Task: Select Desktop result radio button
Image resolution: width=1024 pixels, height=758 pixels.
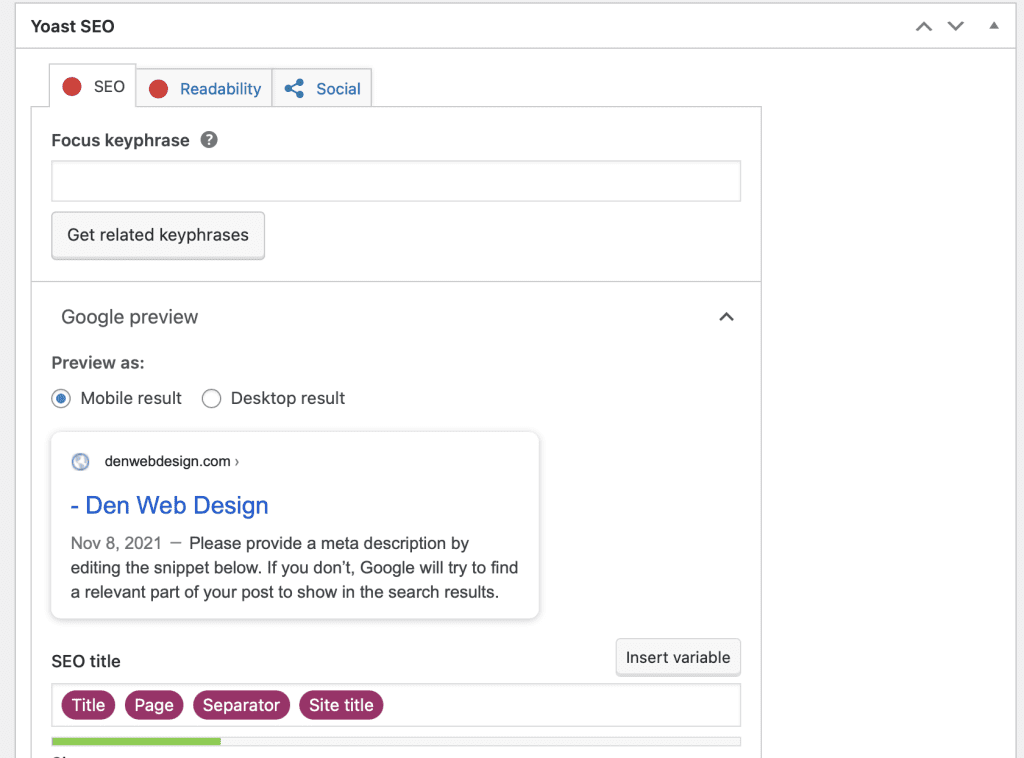Action: click(x=211, y=398)
